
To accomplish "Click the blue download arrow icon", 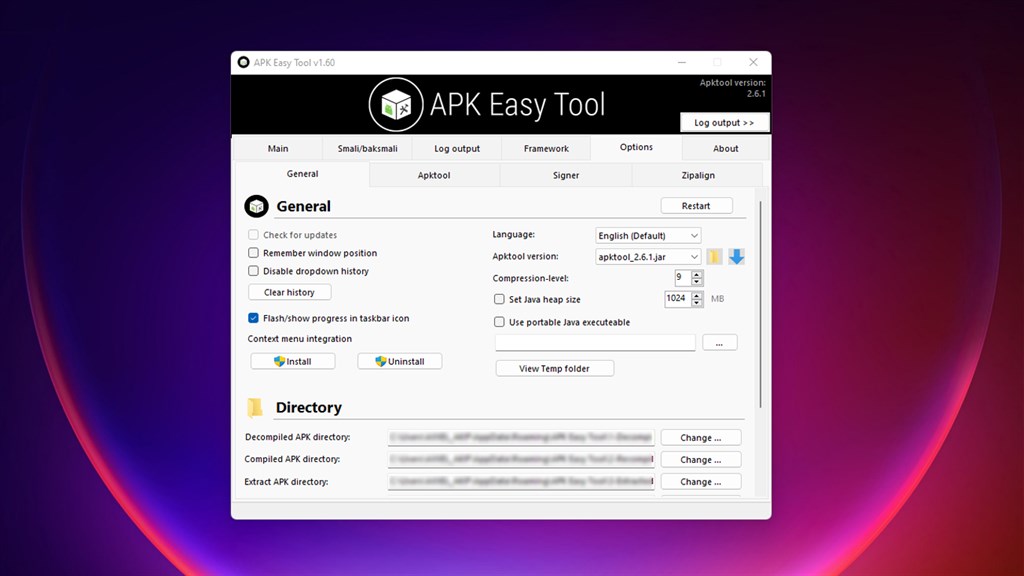I will [x=736, y=257].
